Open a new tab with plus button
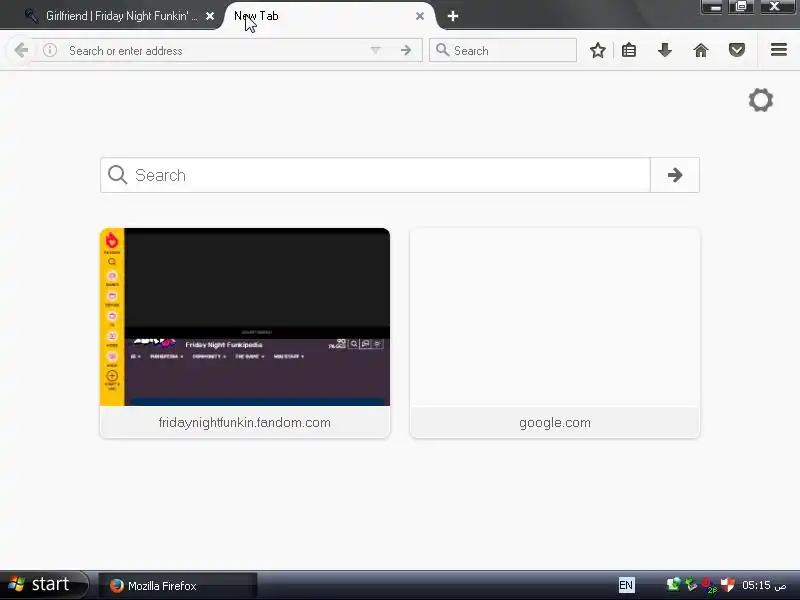This screenshot has height=600, width=800. click(453, 16)
